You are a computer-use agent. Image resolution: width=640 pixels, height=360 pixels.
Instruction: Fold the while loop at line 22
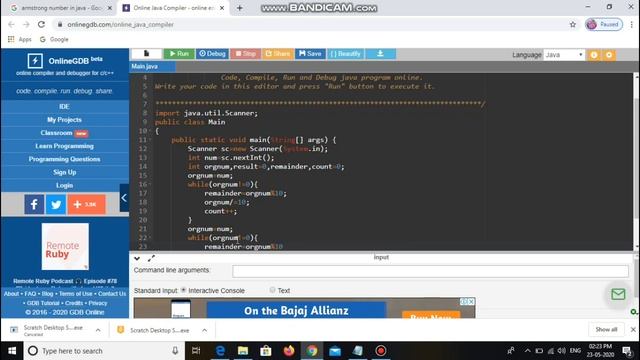pos(150,238)
